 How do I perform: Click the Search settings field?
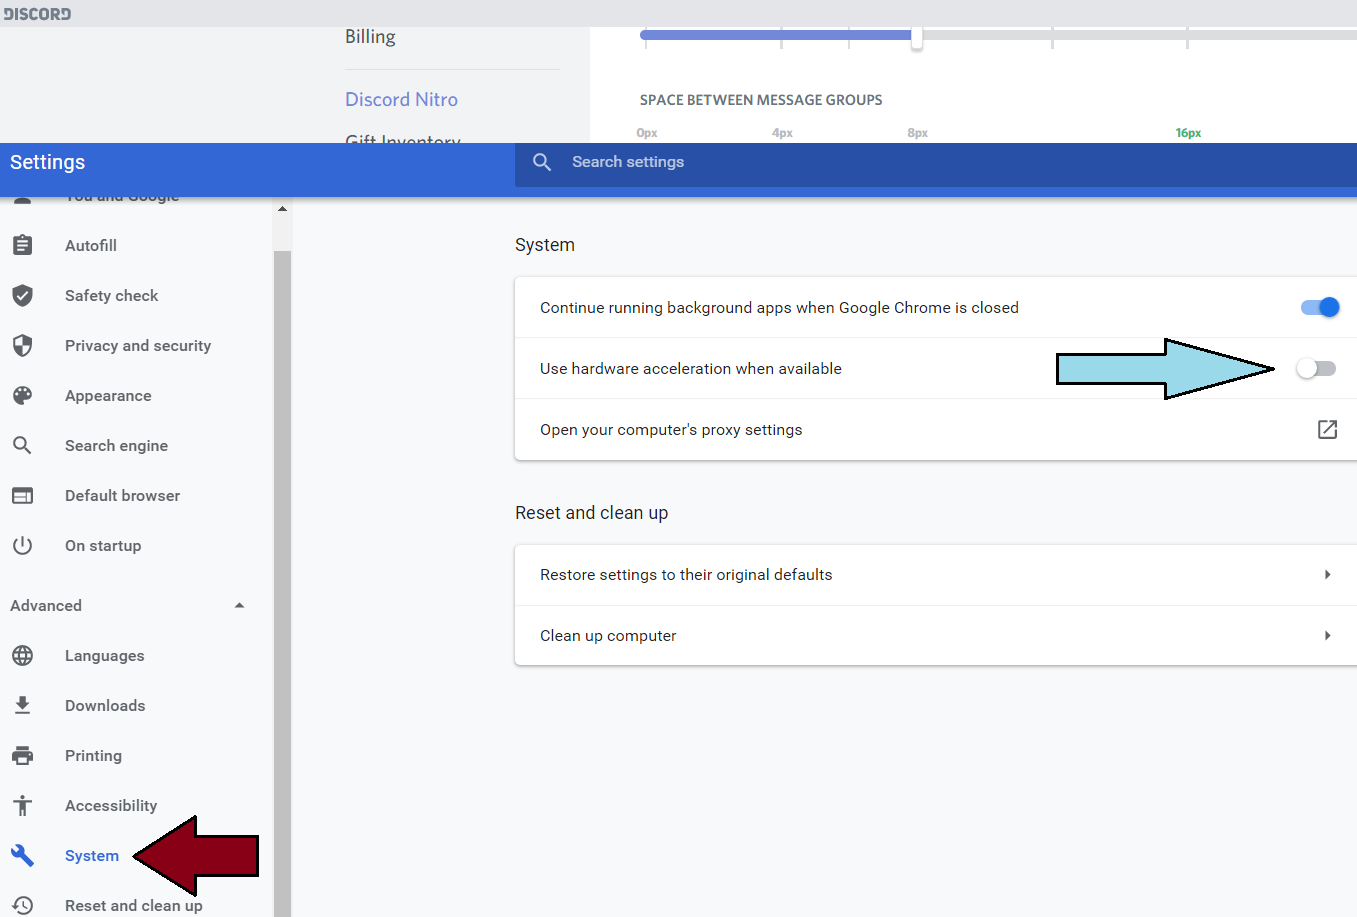(x=935, y=162)
